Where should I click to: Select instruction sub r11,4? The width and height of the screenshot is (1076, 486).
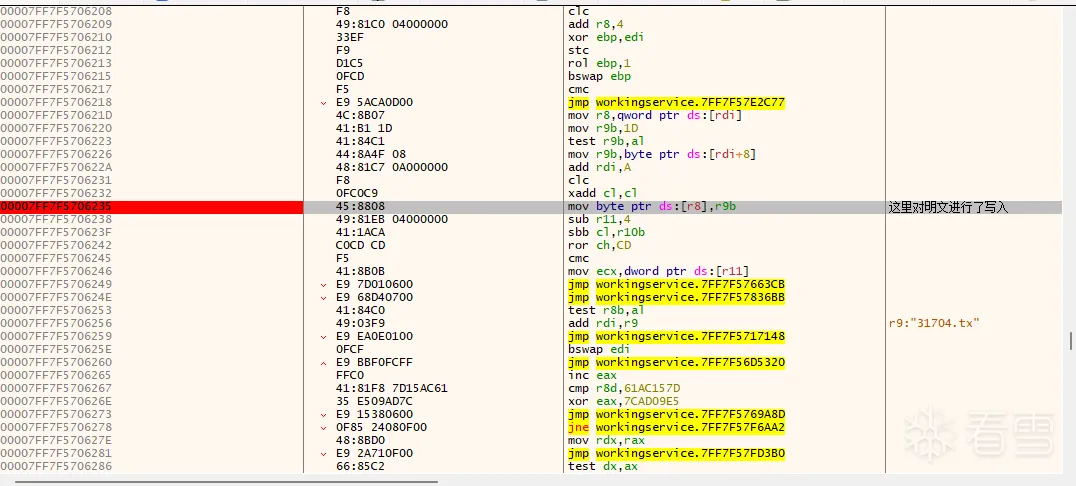click(597, 220)
